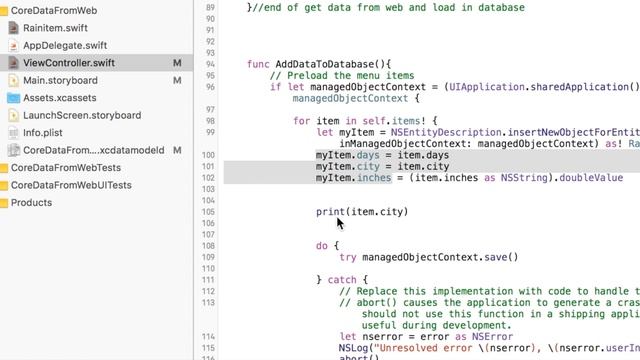Select the CoreDataFromWeb group in navigator
640x360 pixels.
(54, 11)
